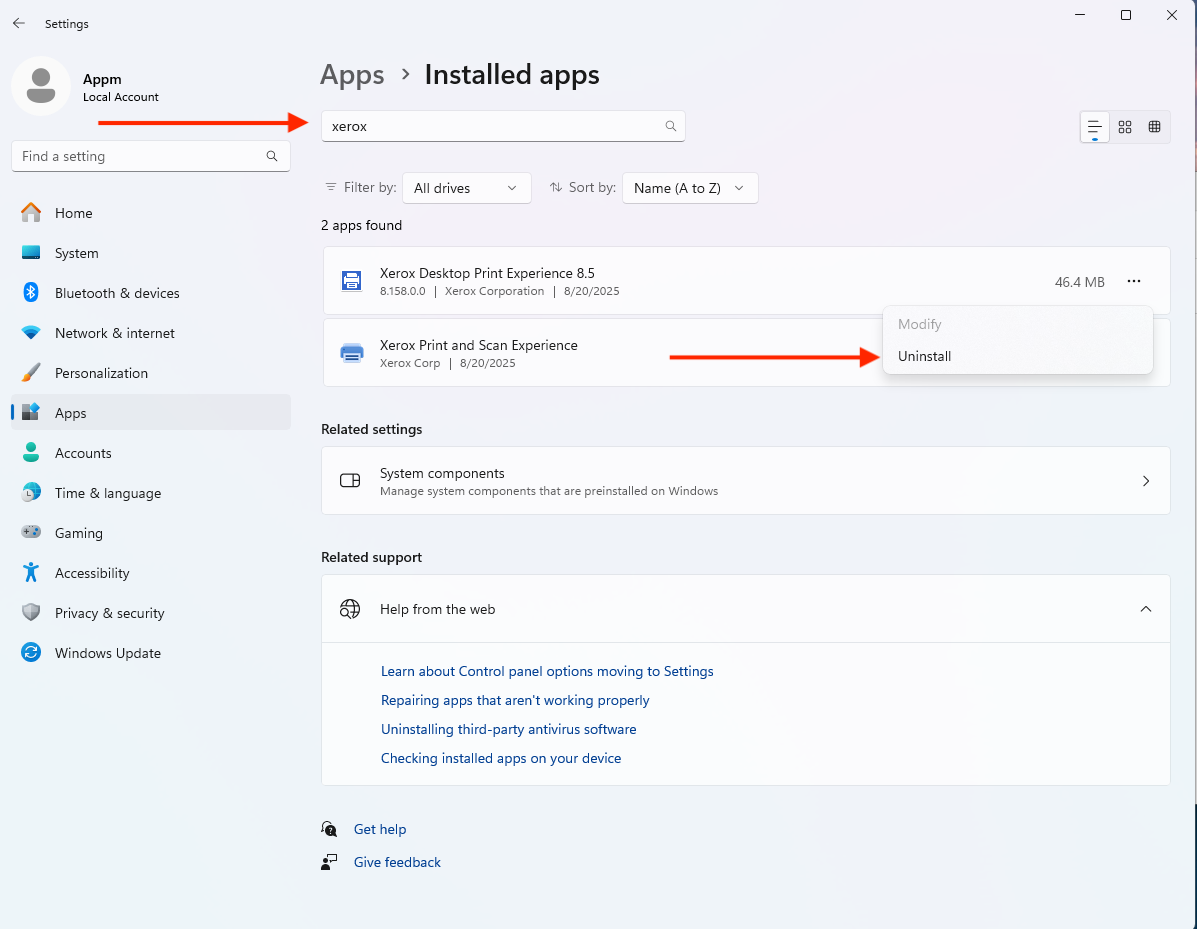This screenshot has height=929, width=1197.
Task: Go to Network & internet in sidebar
Action: click(x=114, y=333)
